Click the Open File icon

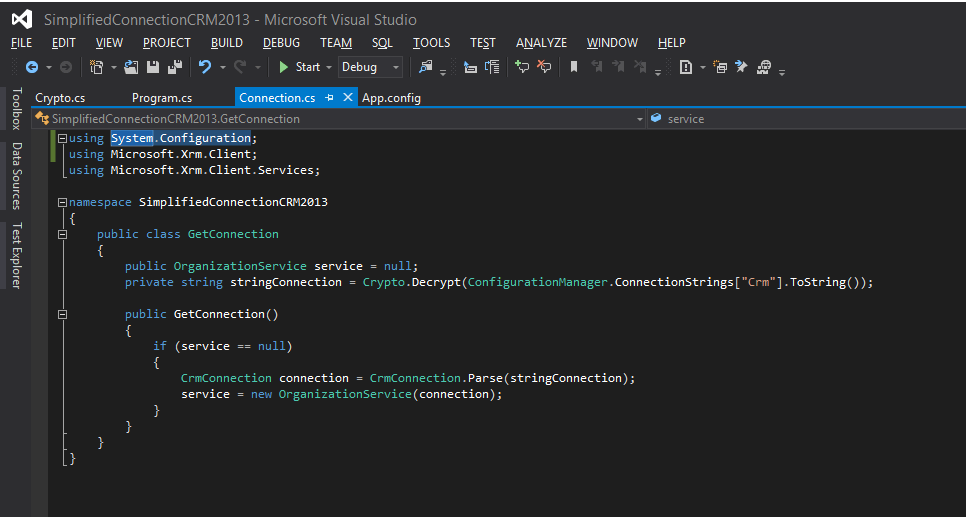coord(131,67)
